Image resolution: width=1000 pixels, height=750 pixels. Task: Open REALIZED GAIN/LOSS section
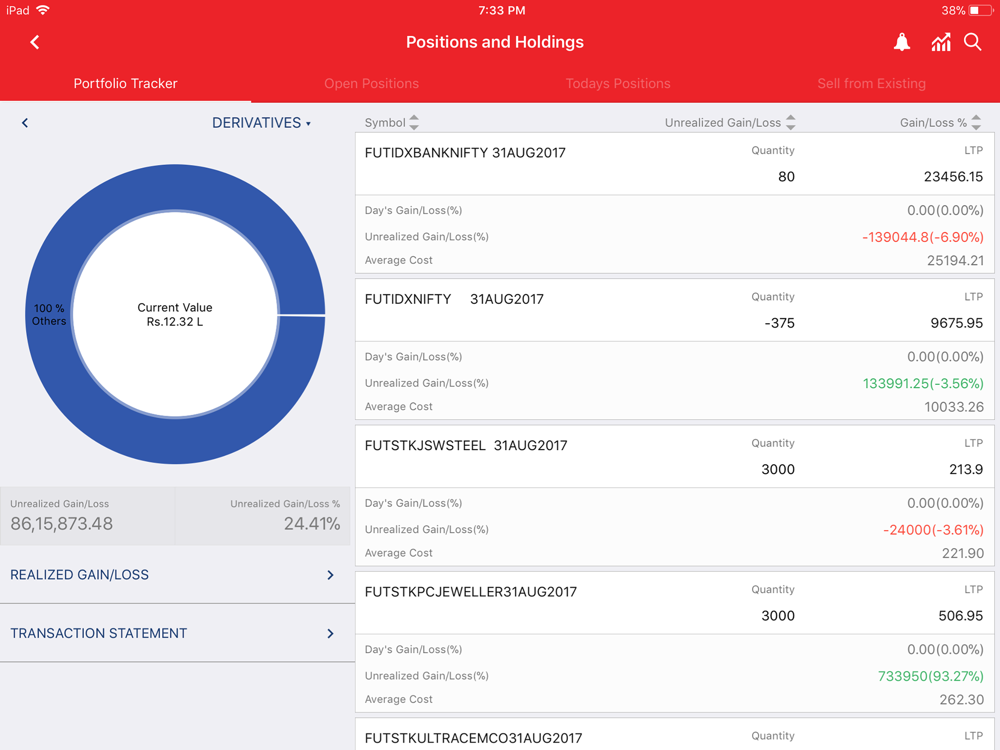pos(177,575)
